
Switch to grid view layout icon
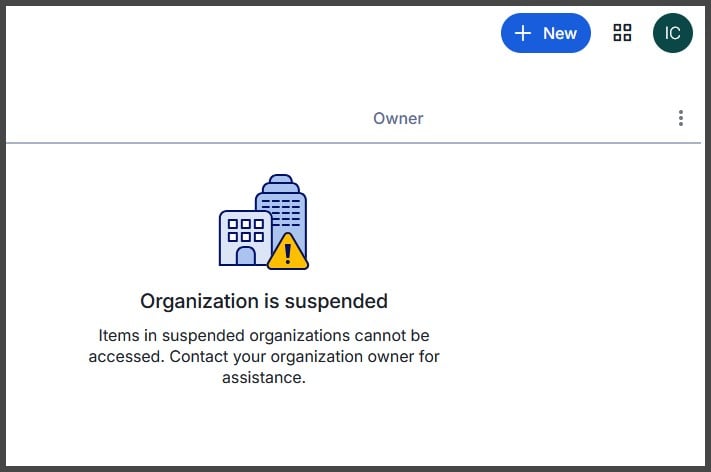(x=622, y=33)
